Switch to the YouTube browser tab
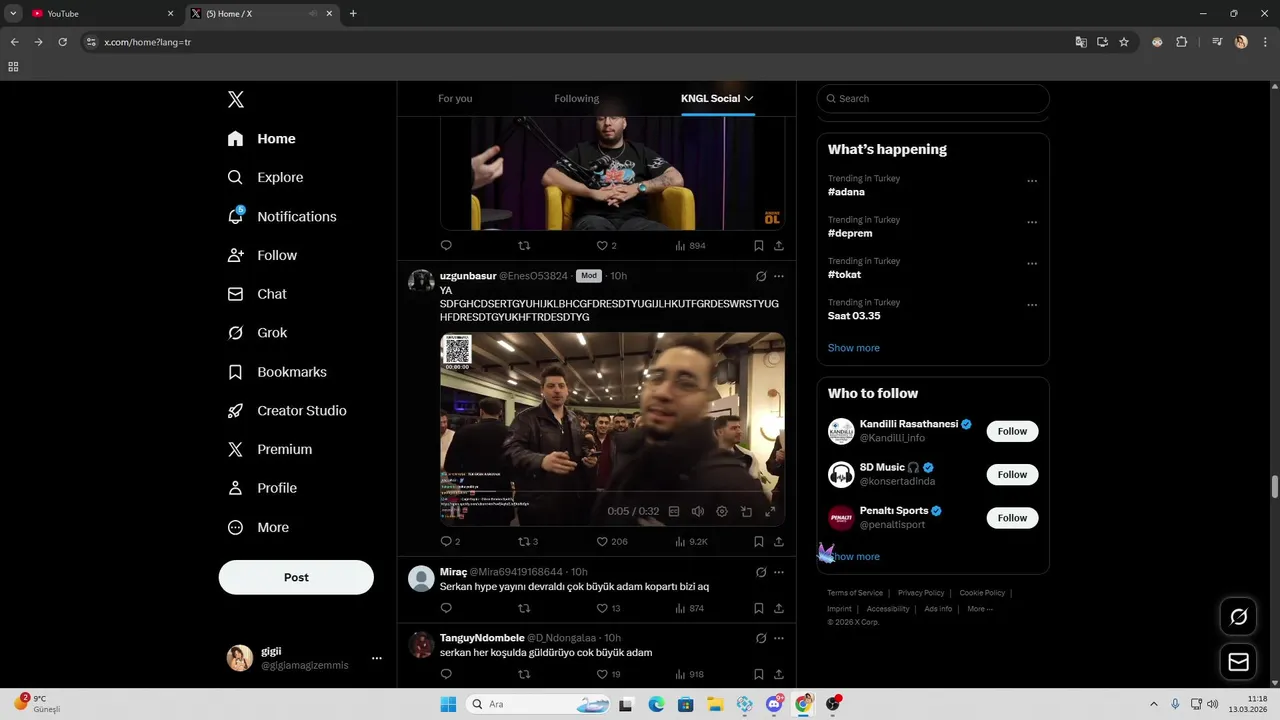The image size is (1280, 720). pyautogui.click(x=100, y=13)
